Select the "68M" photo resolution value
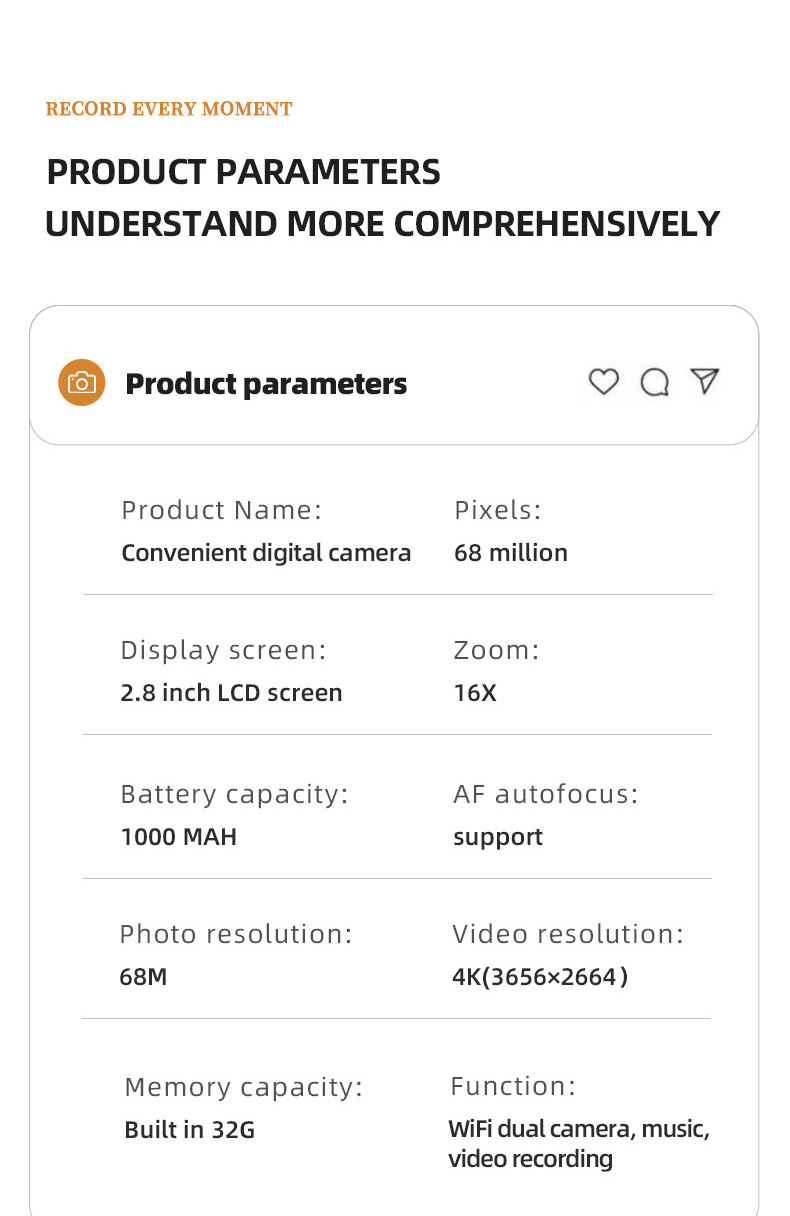 point(143,977)
